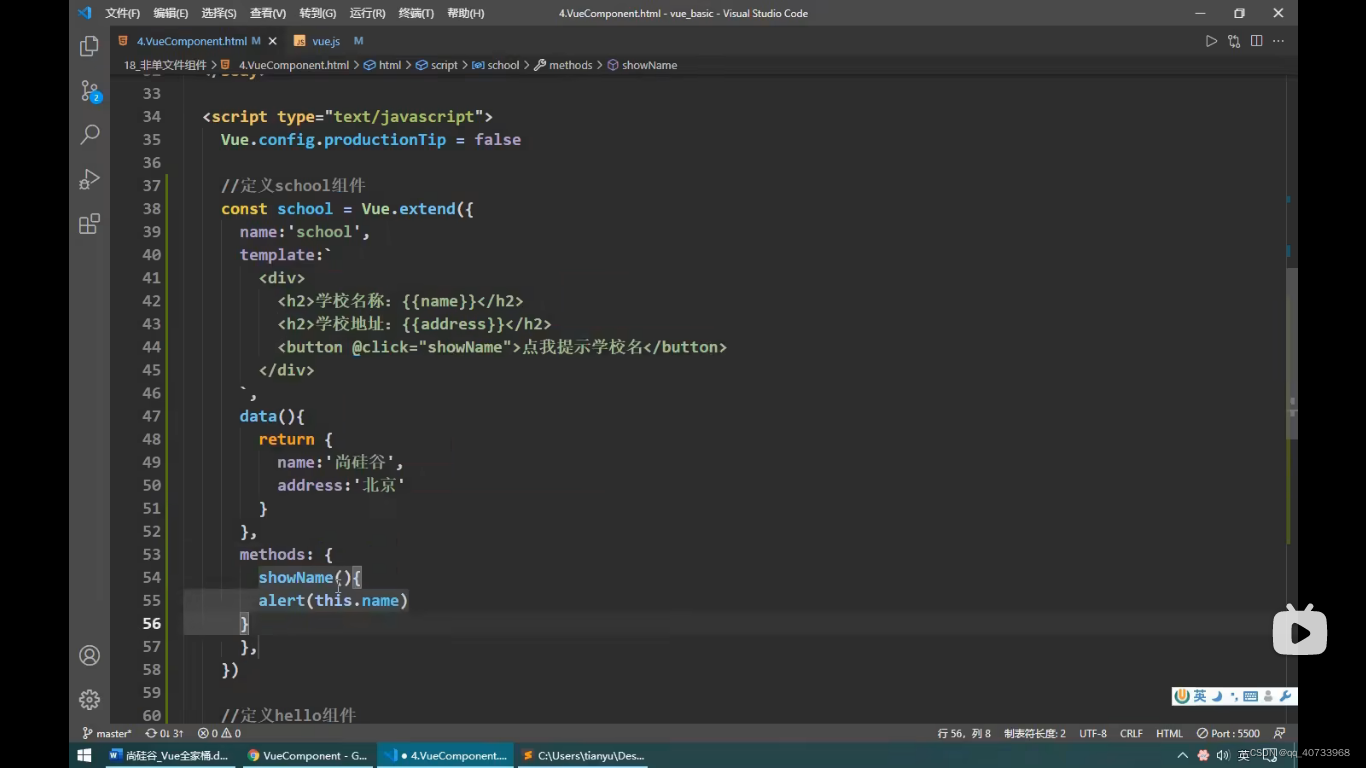This screenshot has height=768, width=1366.
Task: Click the feedback icon in status bar
Action: (1279, 733)
